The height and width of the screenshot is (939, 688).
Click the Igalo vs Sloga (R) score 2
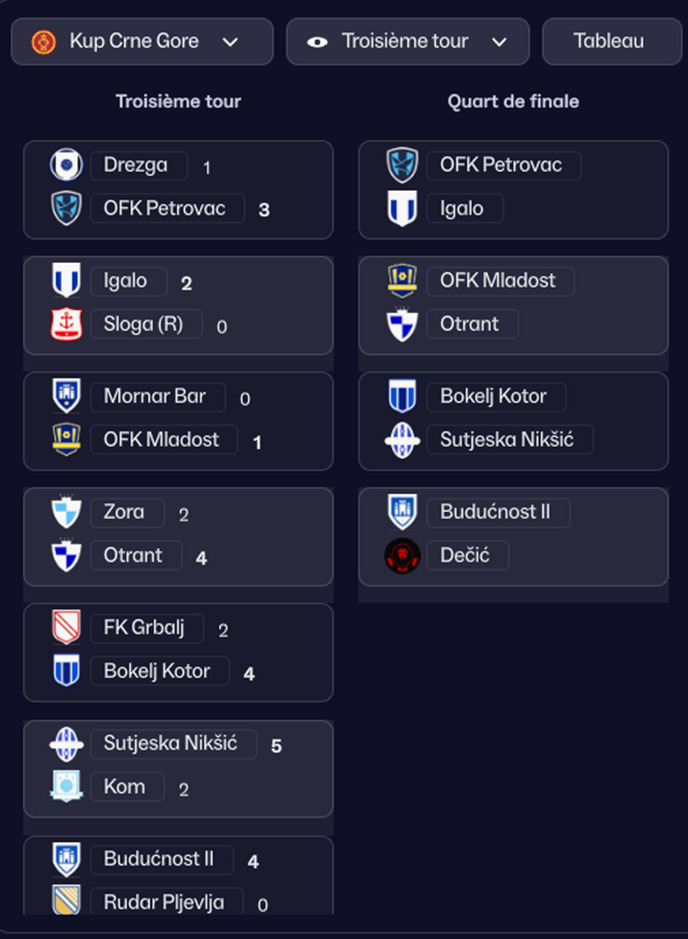tap(186, 283)
